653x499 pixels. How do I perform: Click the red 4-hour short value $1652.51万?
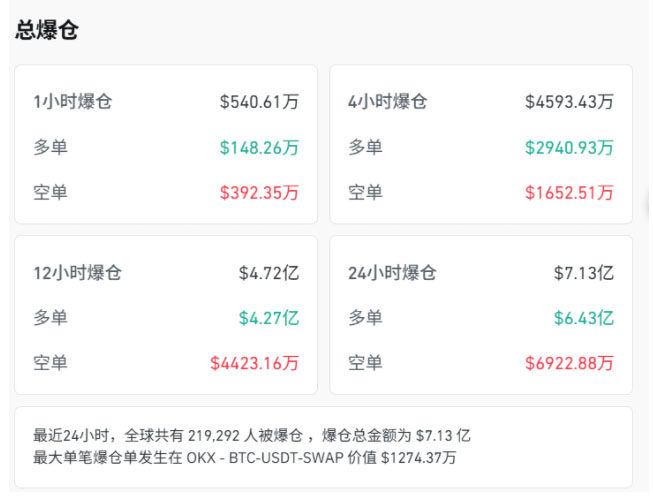(569, 193)
